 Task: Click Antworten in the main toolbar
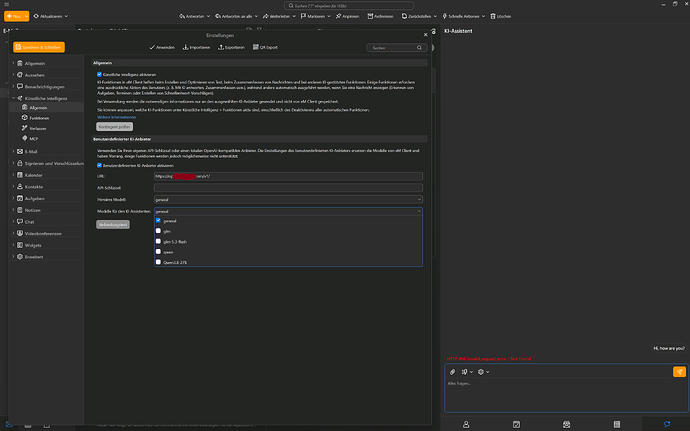click(192, 16)
